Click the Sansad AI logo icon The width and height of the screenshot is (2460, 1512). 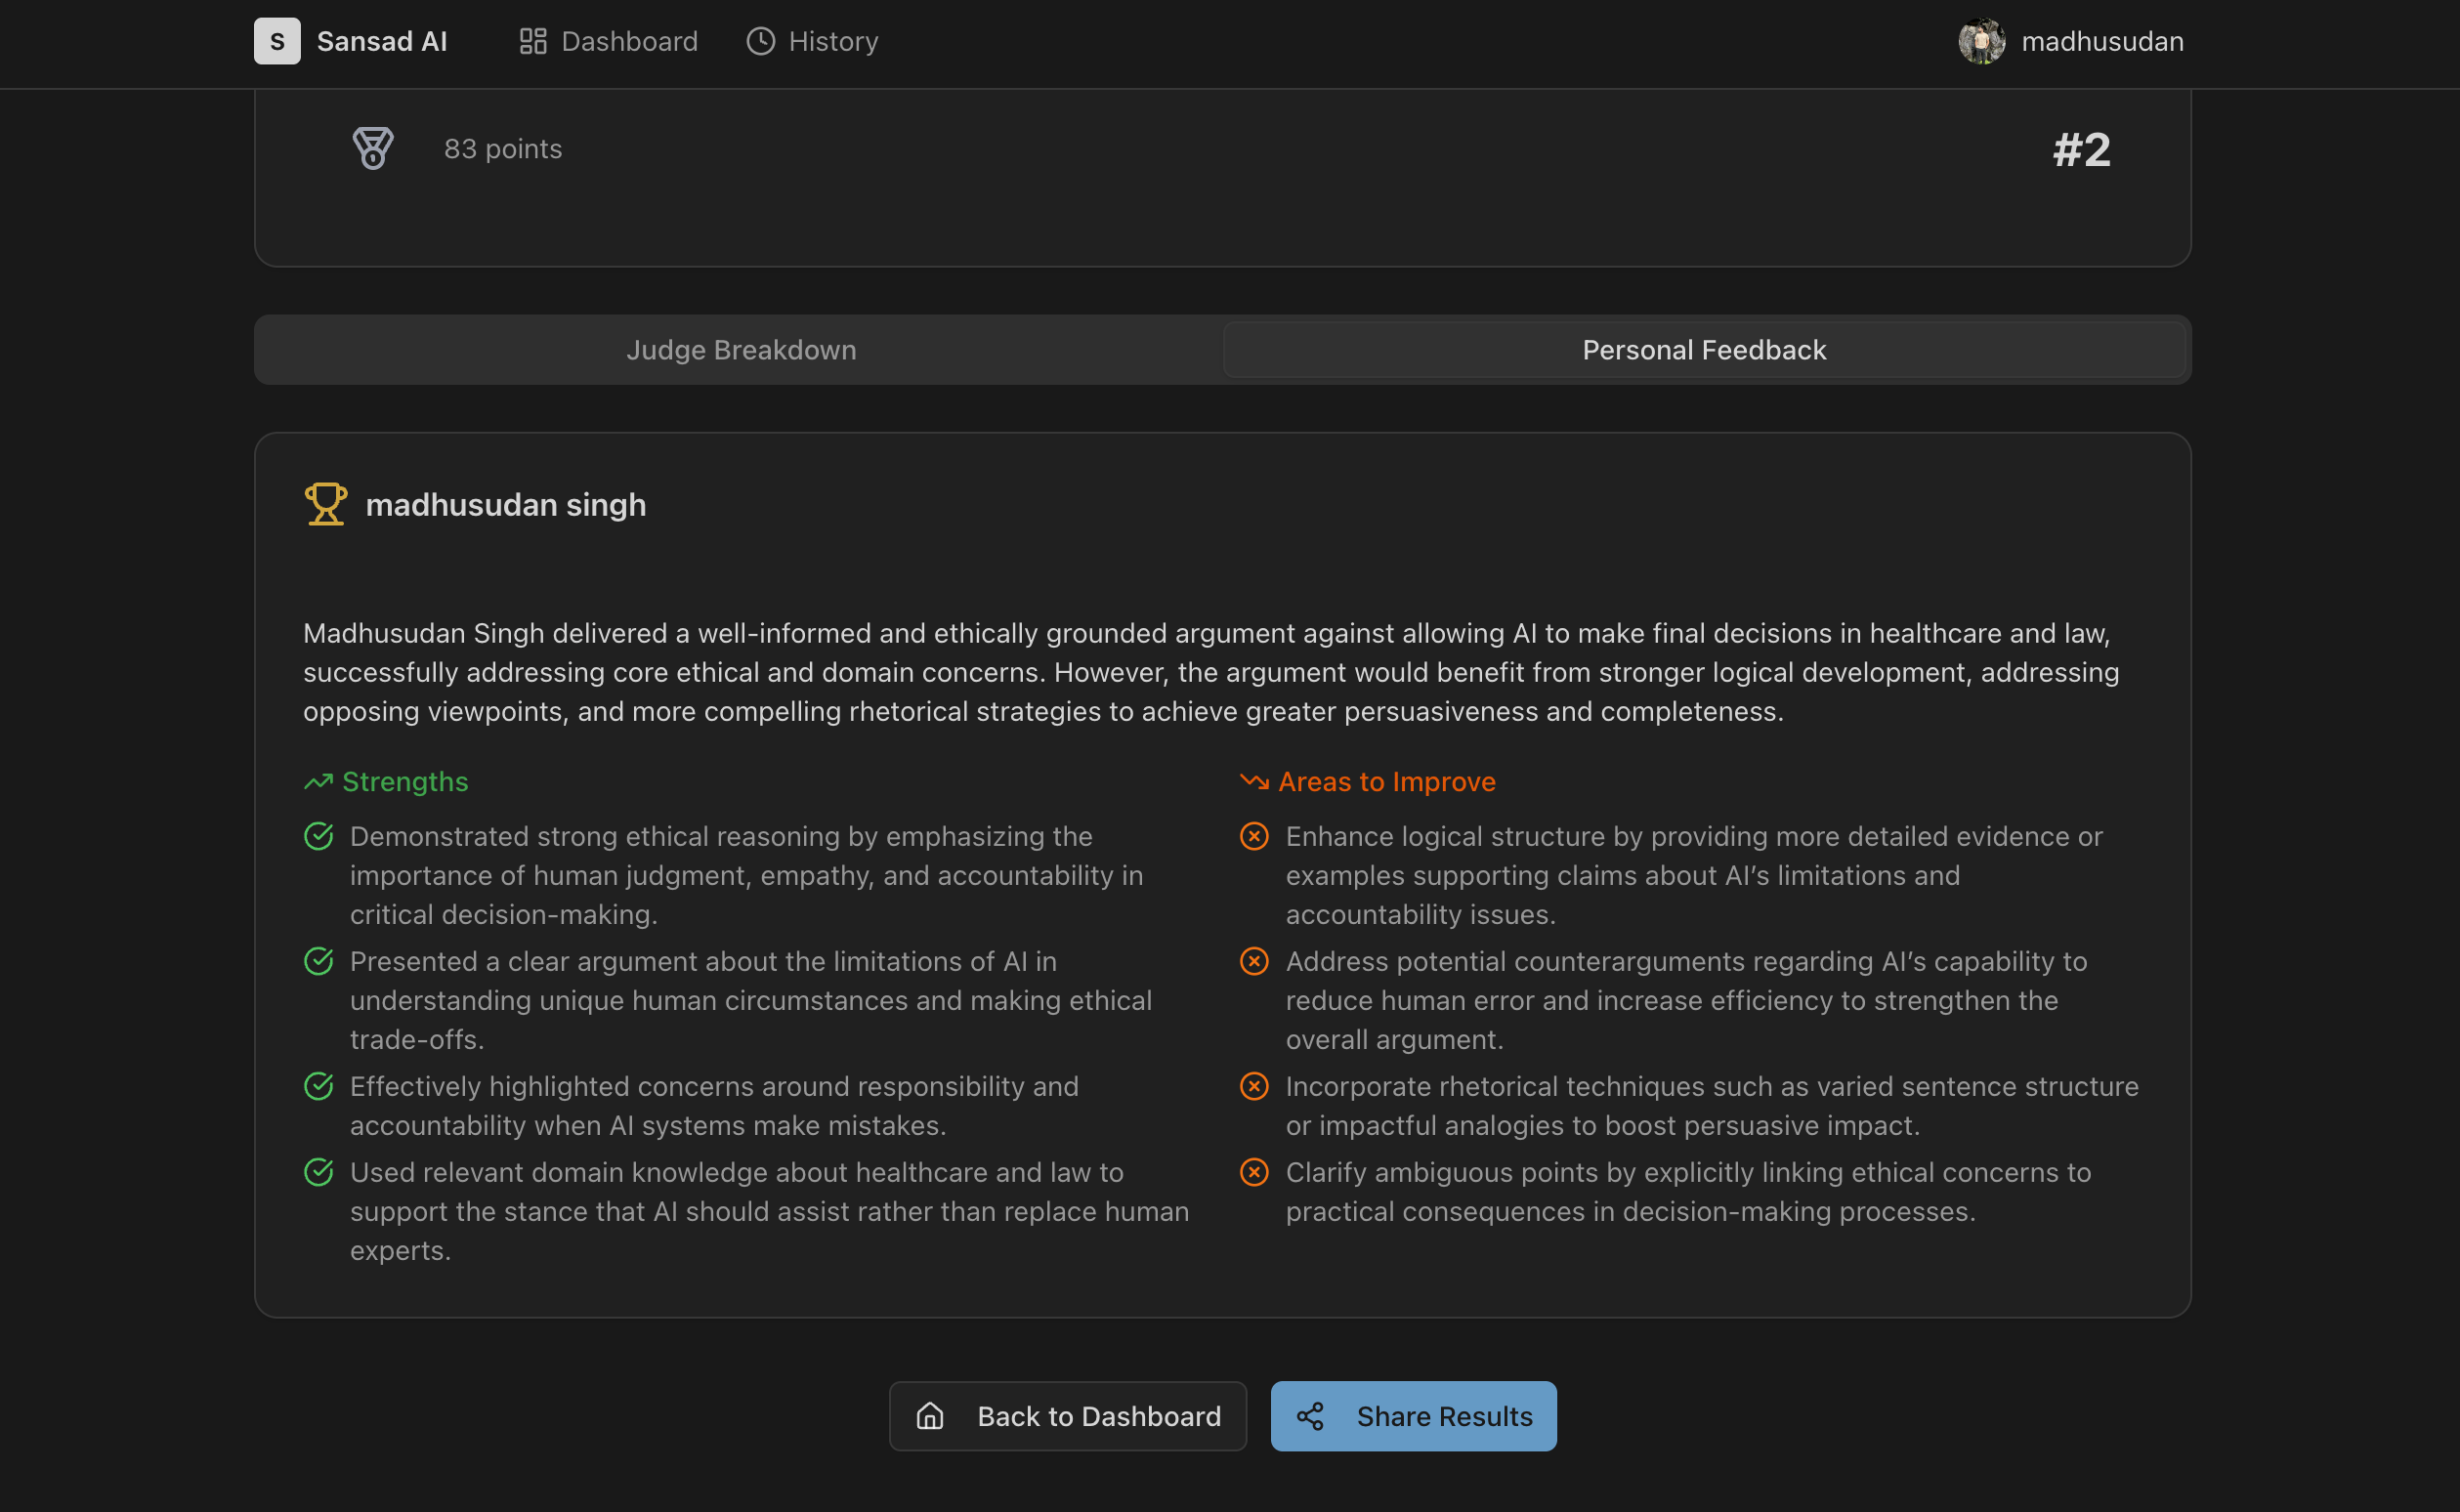277,41
